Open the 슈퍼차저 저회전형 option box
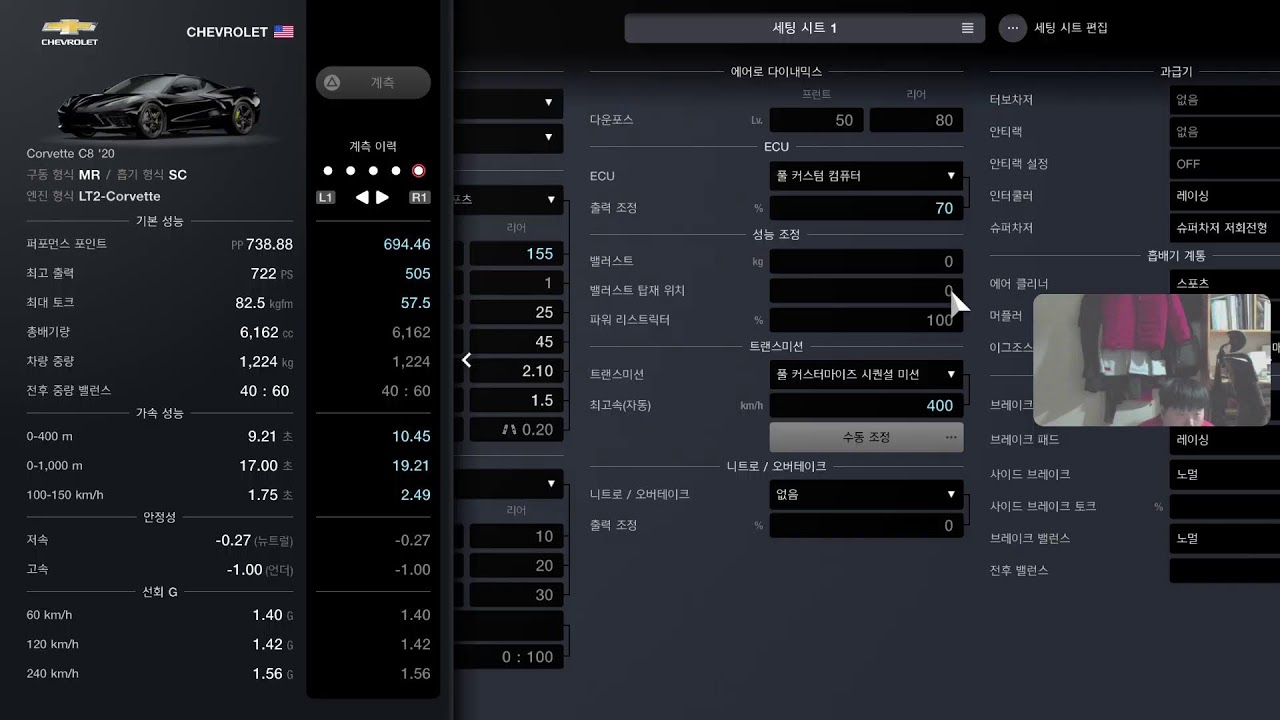Image resolution: width=1280 pixels, height=720 pixels. (x=1224, y=228)
